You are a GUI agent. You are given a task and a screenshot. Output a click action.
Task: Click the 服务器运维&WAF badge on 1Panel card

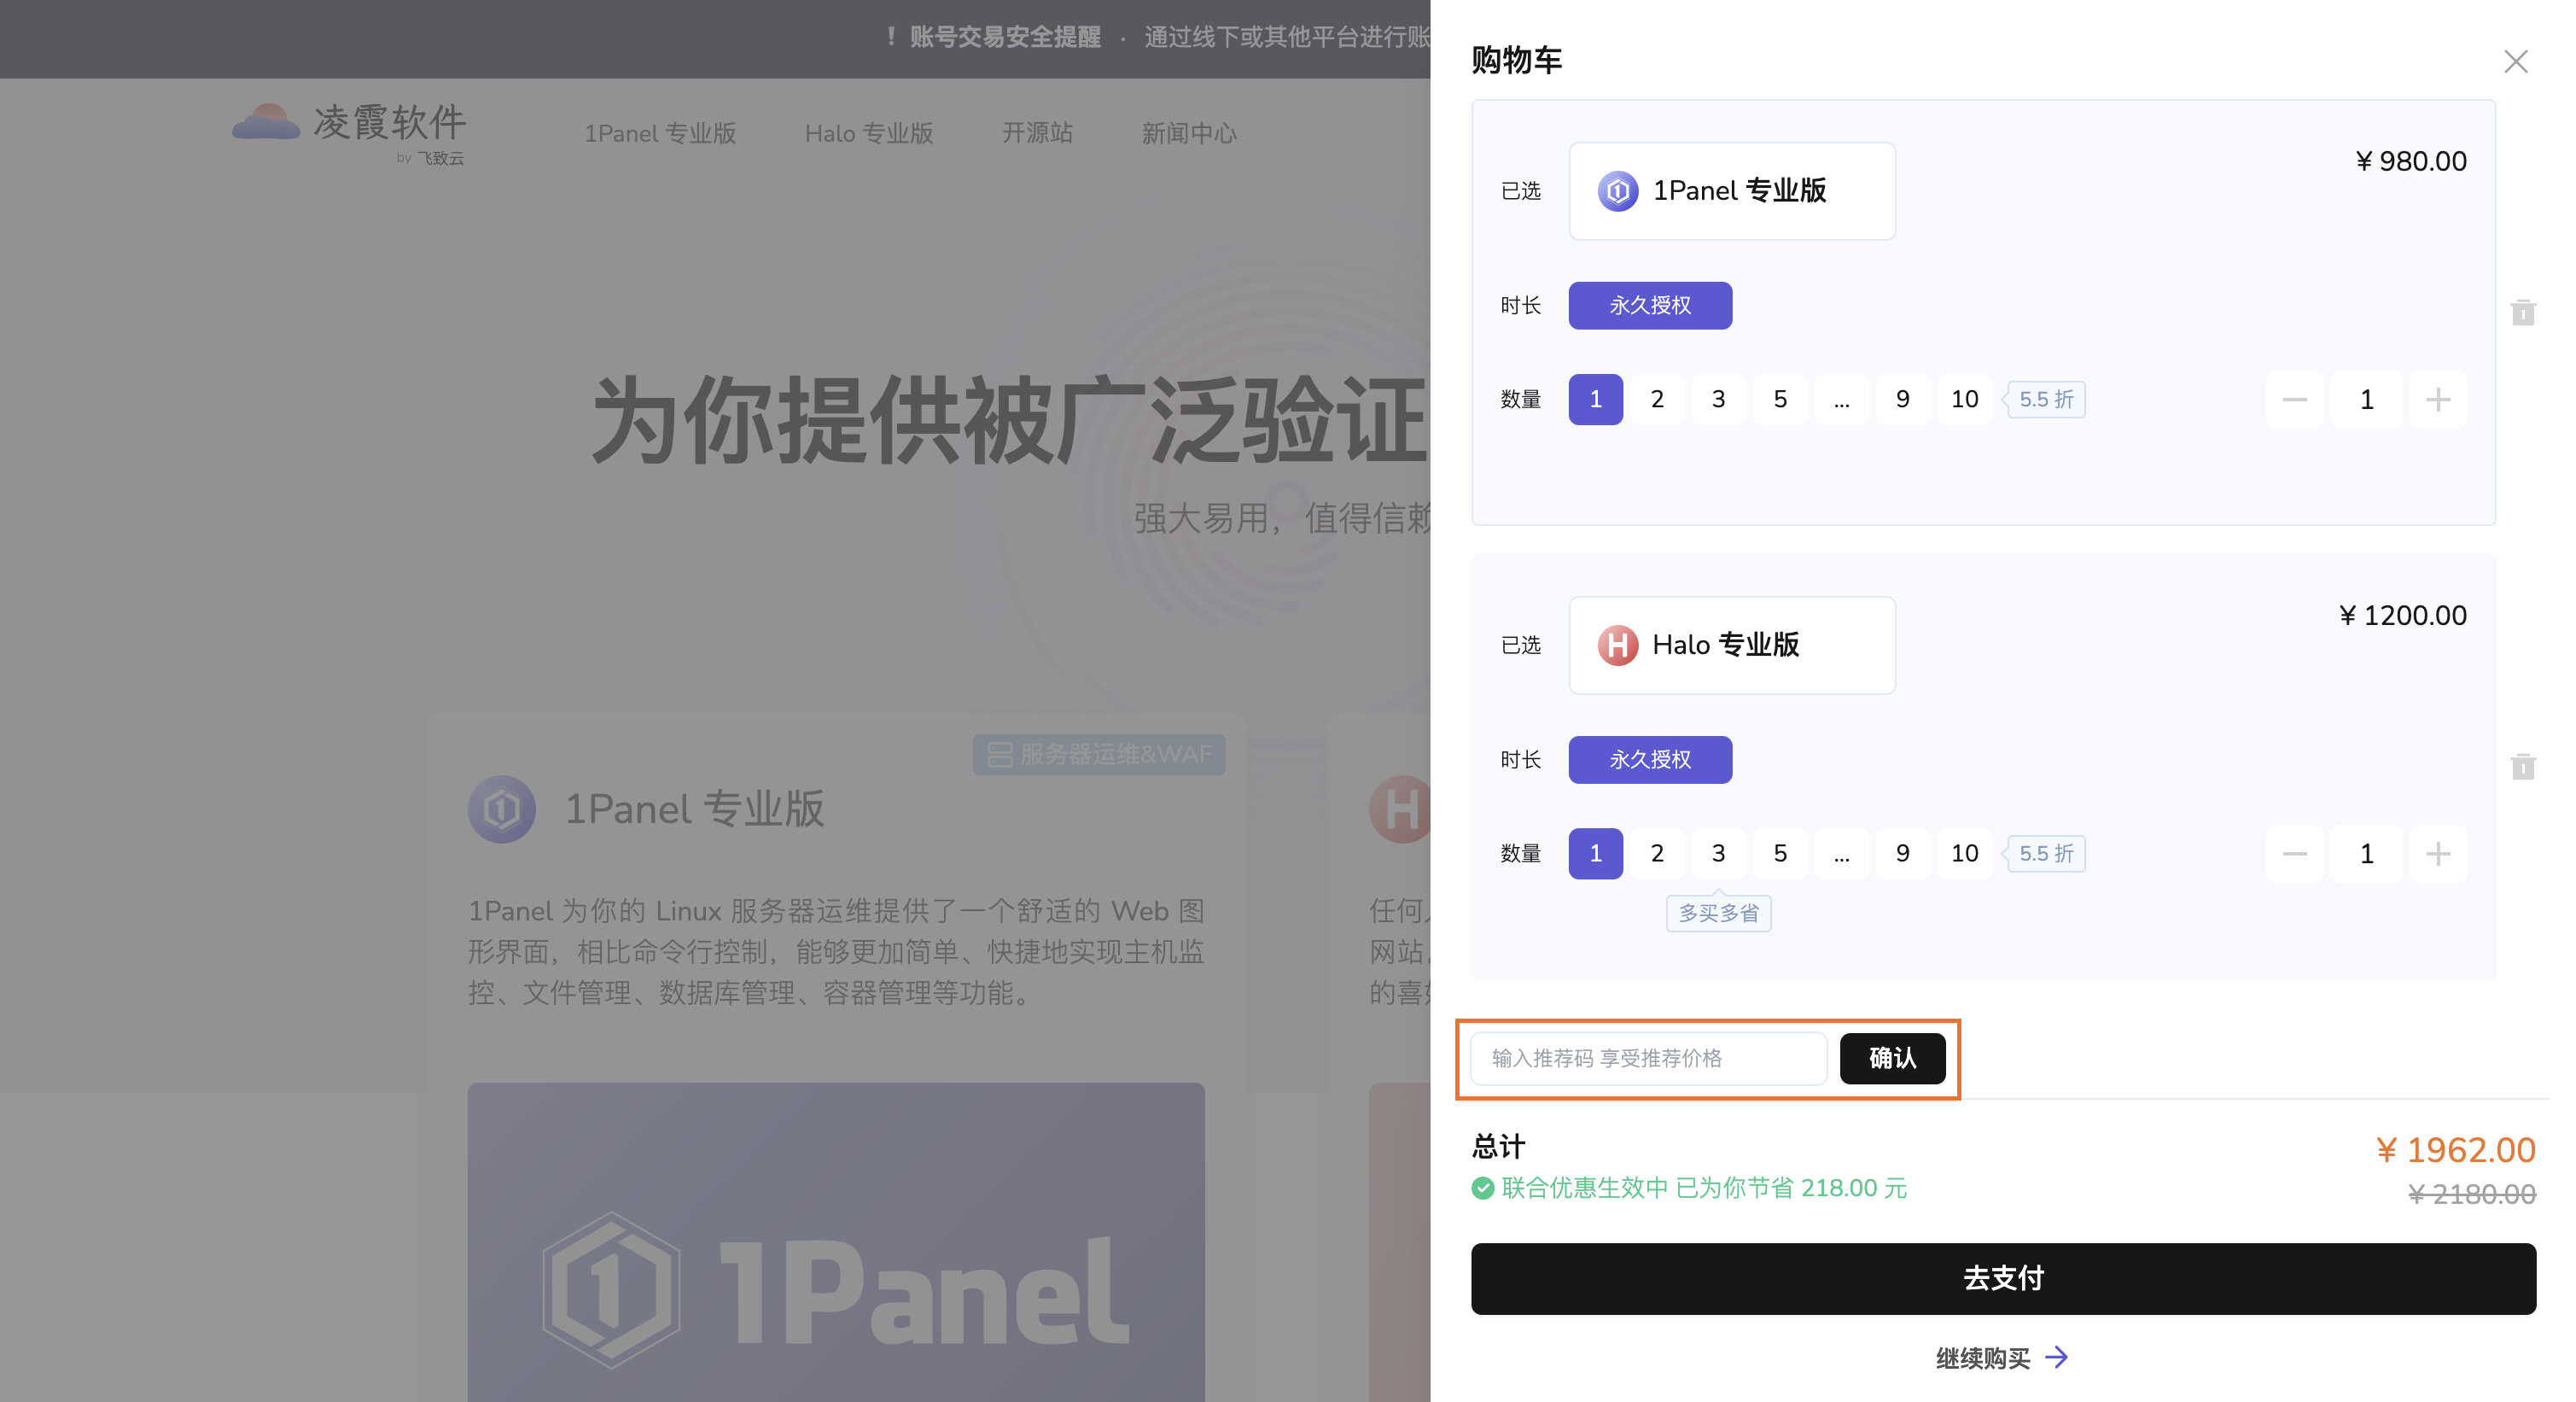[x=1099, y=754]
